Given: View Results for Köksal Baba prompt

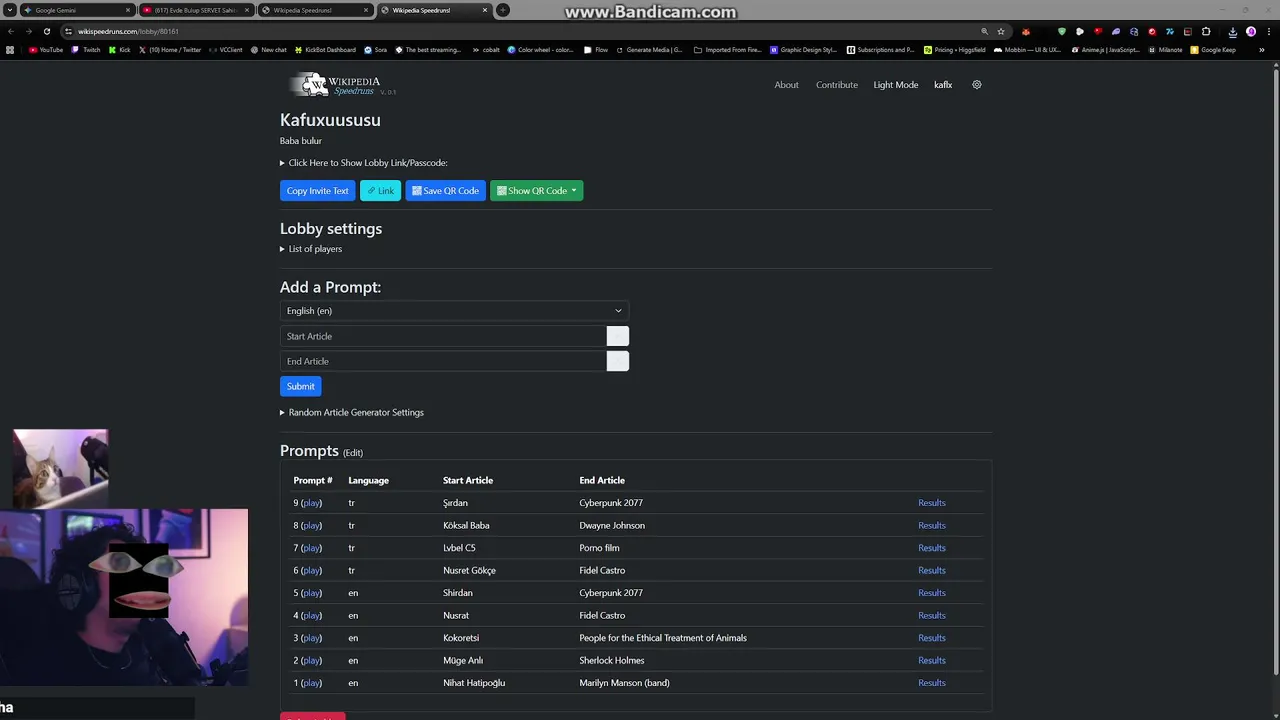Looking at the screenshot, I should (x=932, y=526).
